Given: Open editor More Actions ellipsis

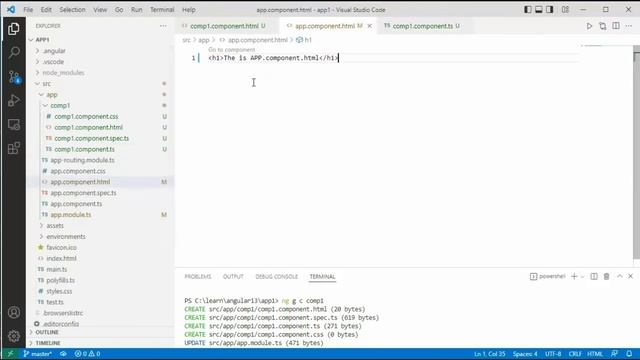Looking at the screenshot, I should coord(629,26).
